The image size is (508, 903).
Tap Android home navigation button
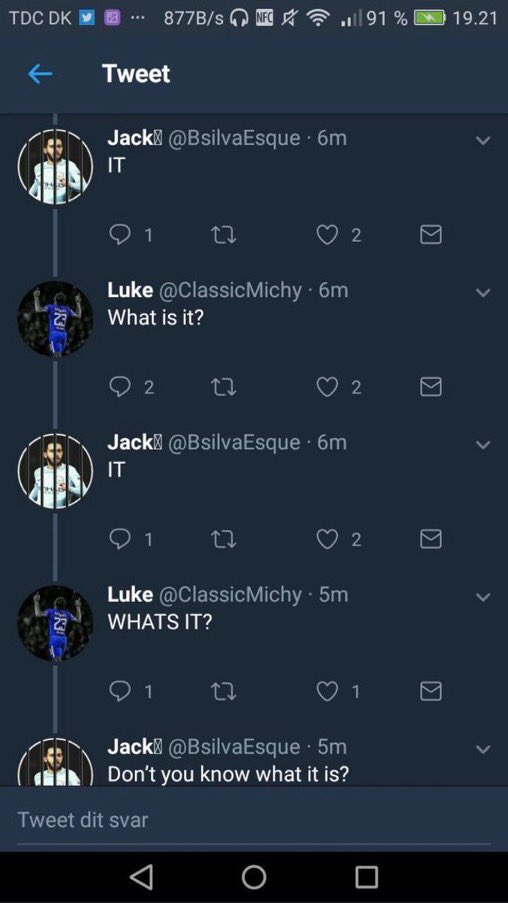pyautogui.click(x=253, y=877)
